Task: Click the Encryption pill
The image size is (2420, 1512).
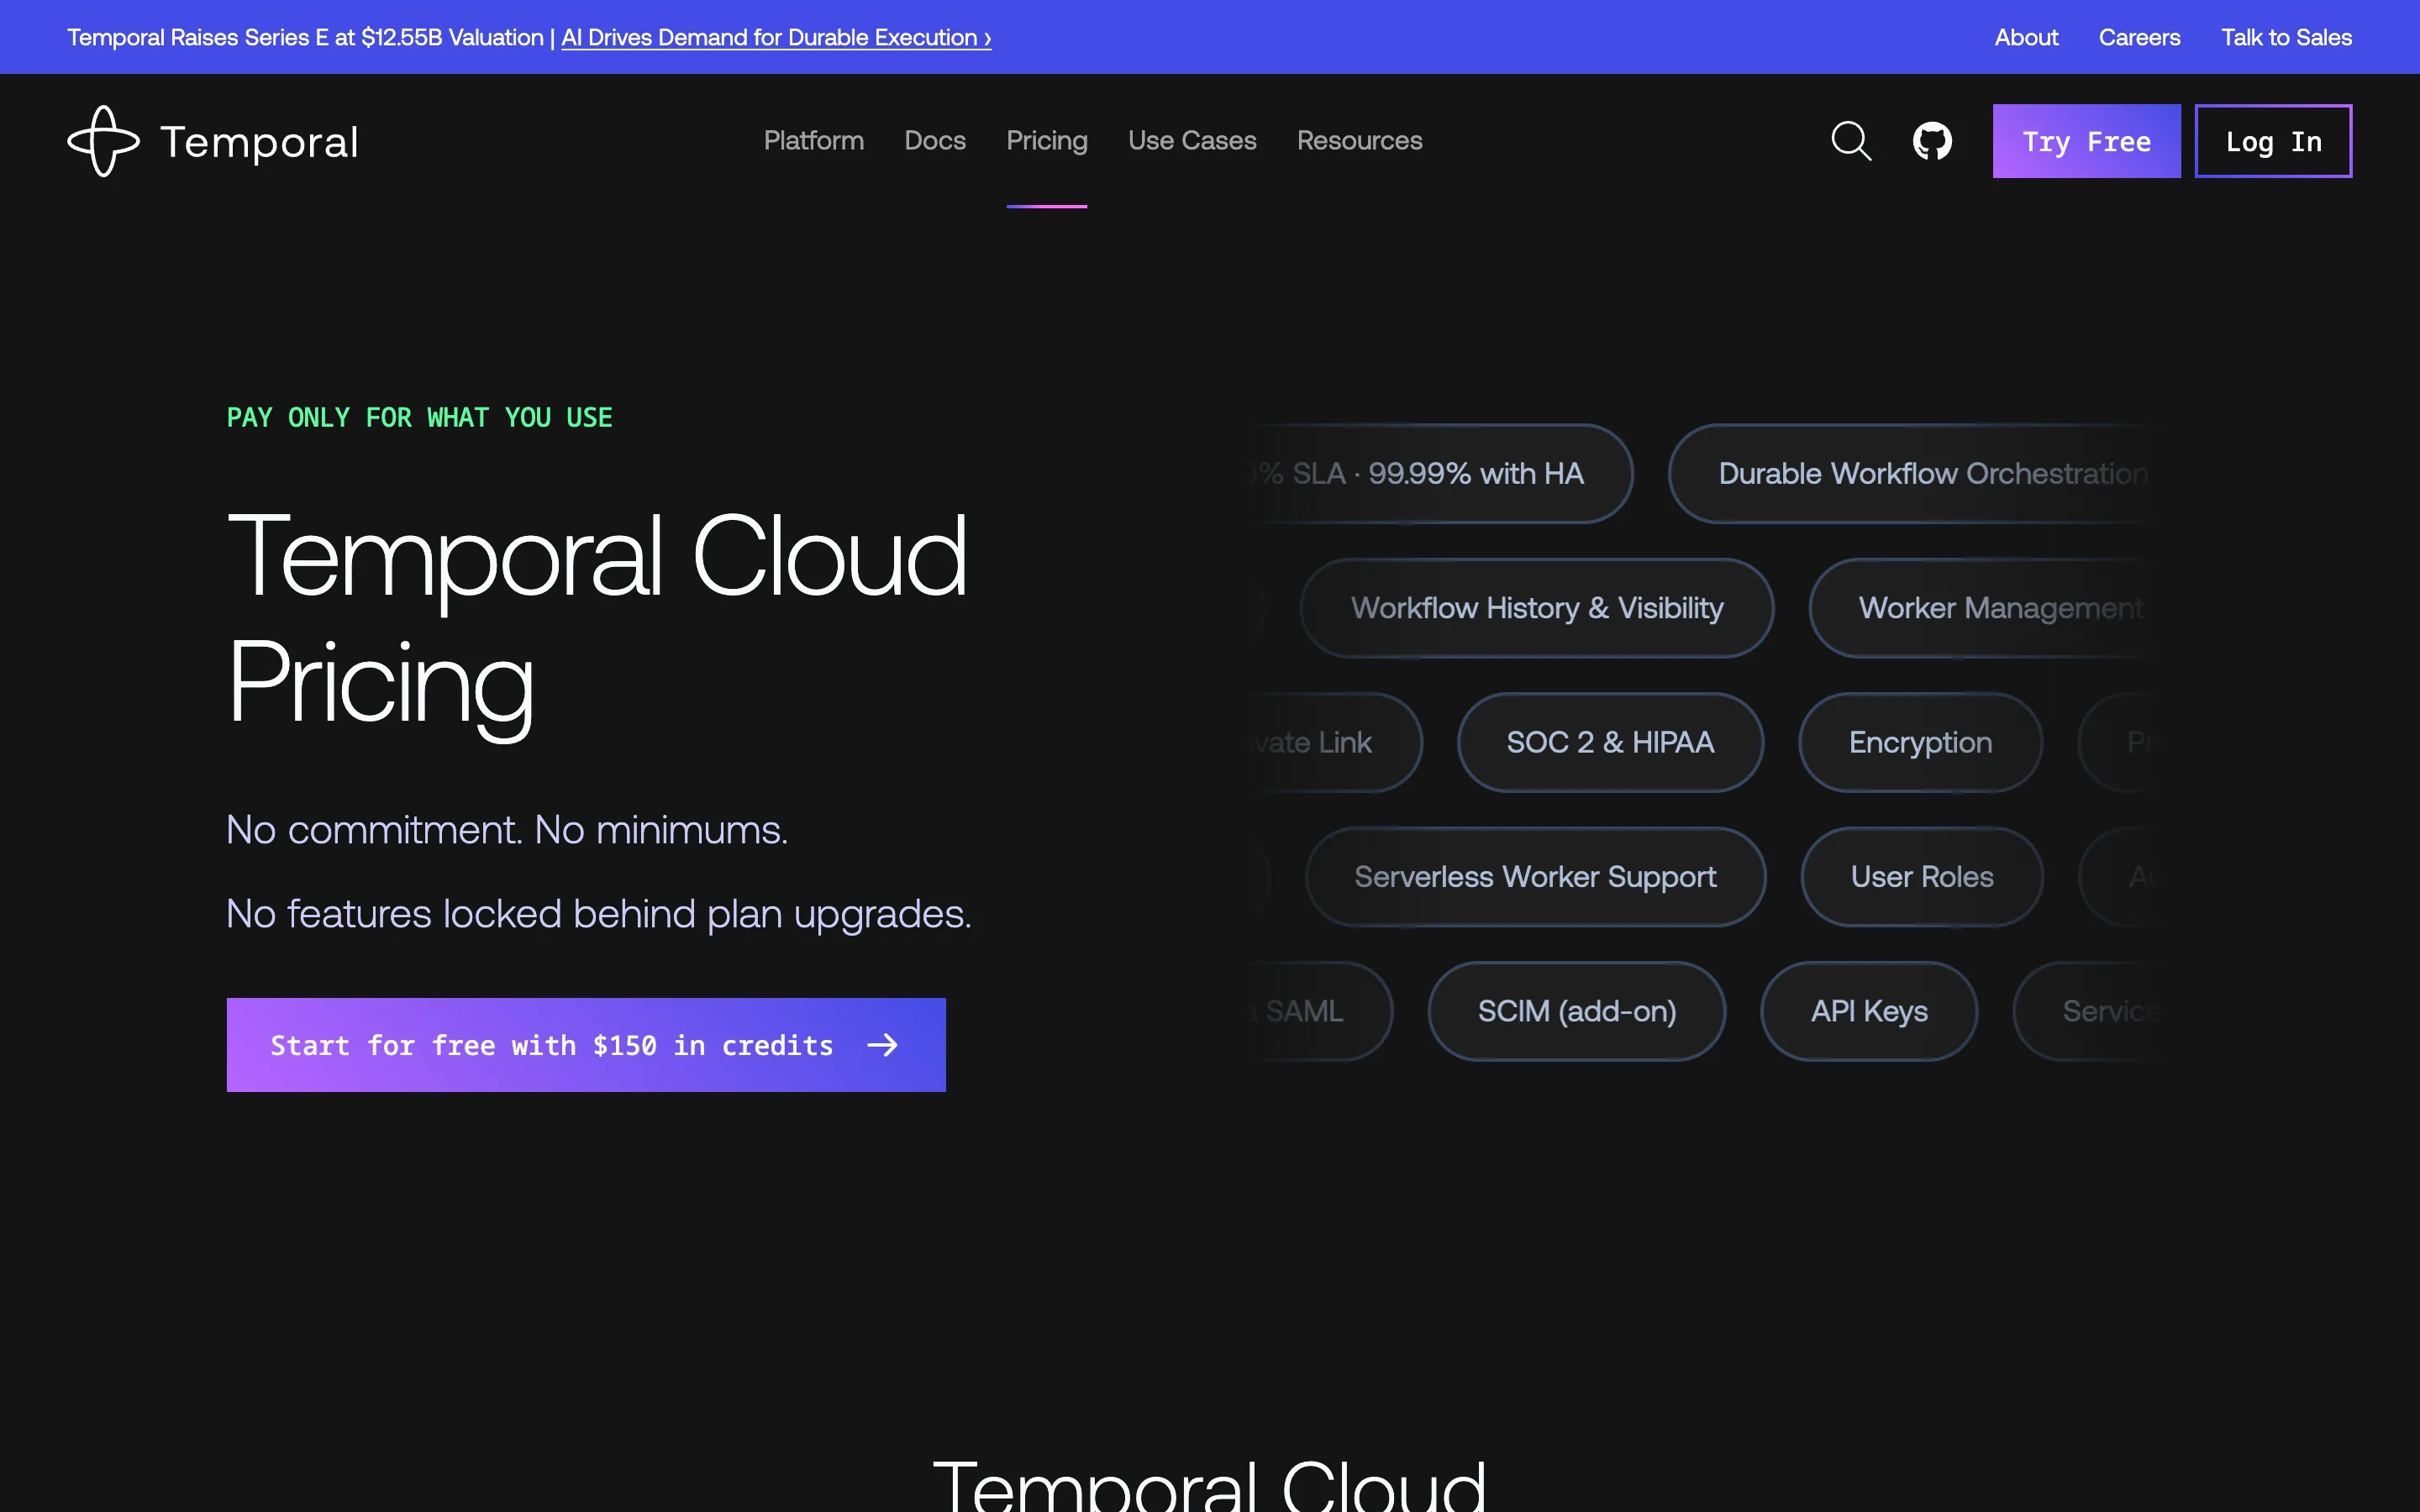Action: pos(1920,742)
